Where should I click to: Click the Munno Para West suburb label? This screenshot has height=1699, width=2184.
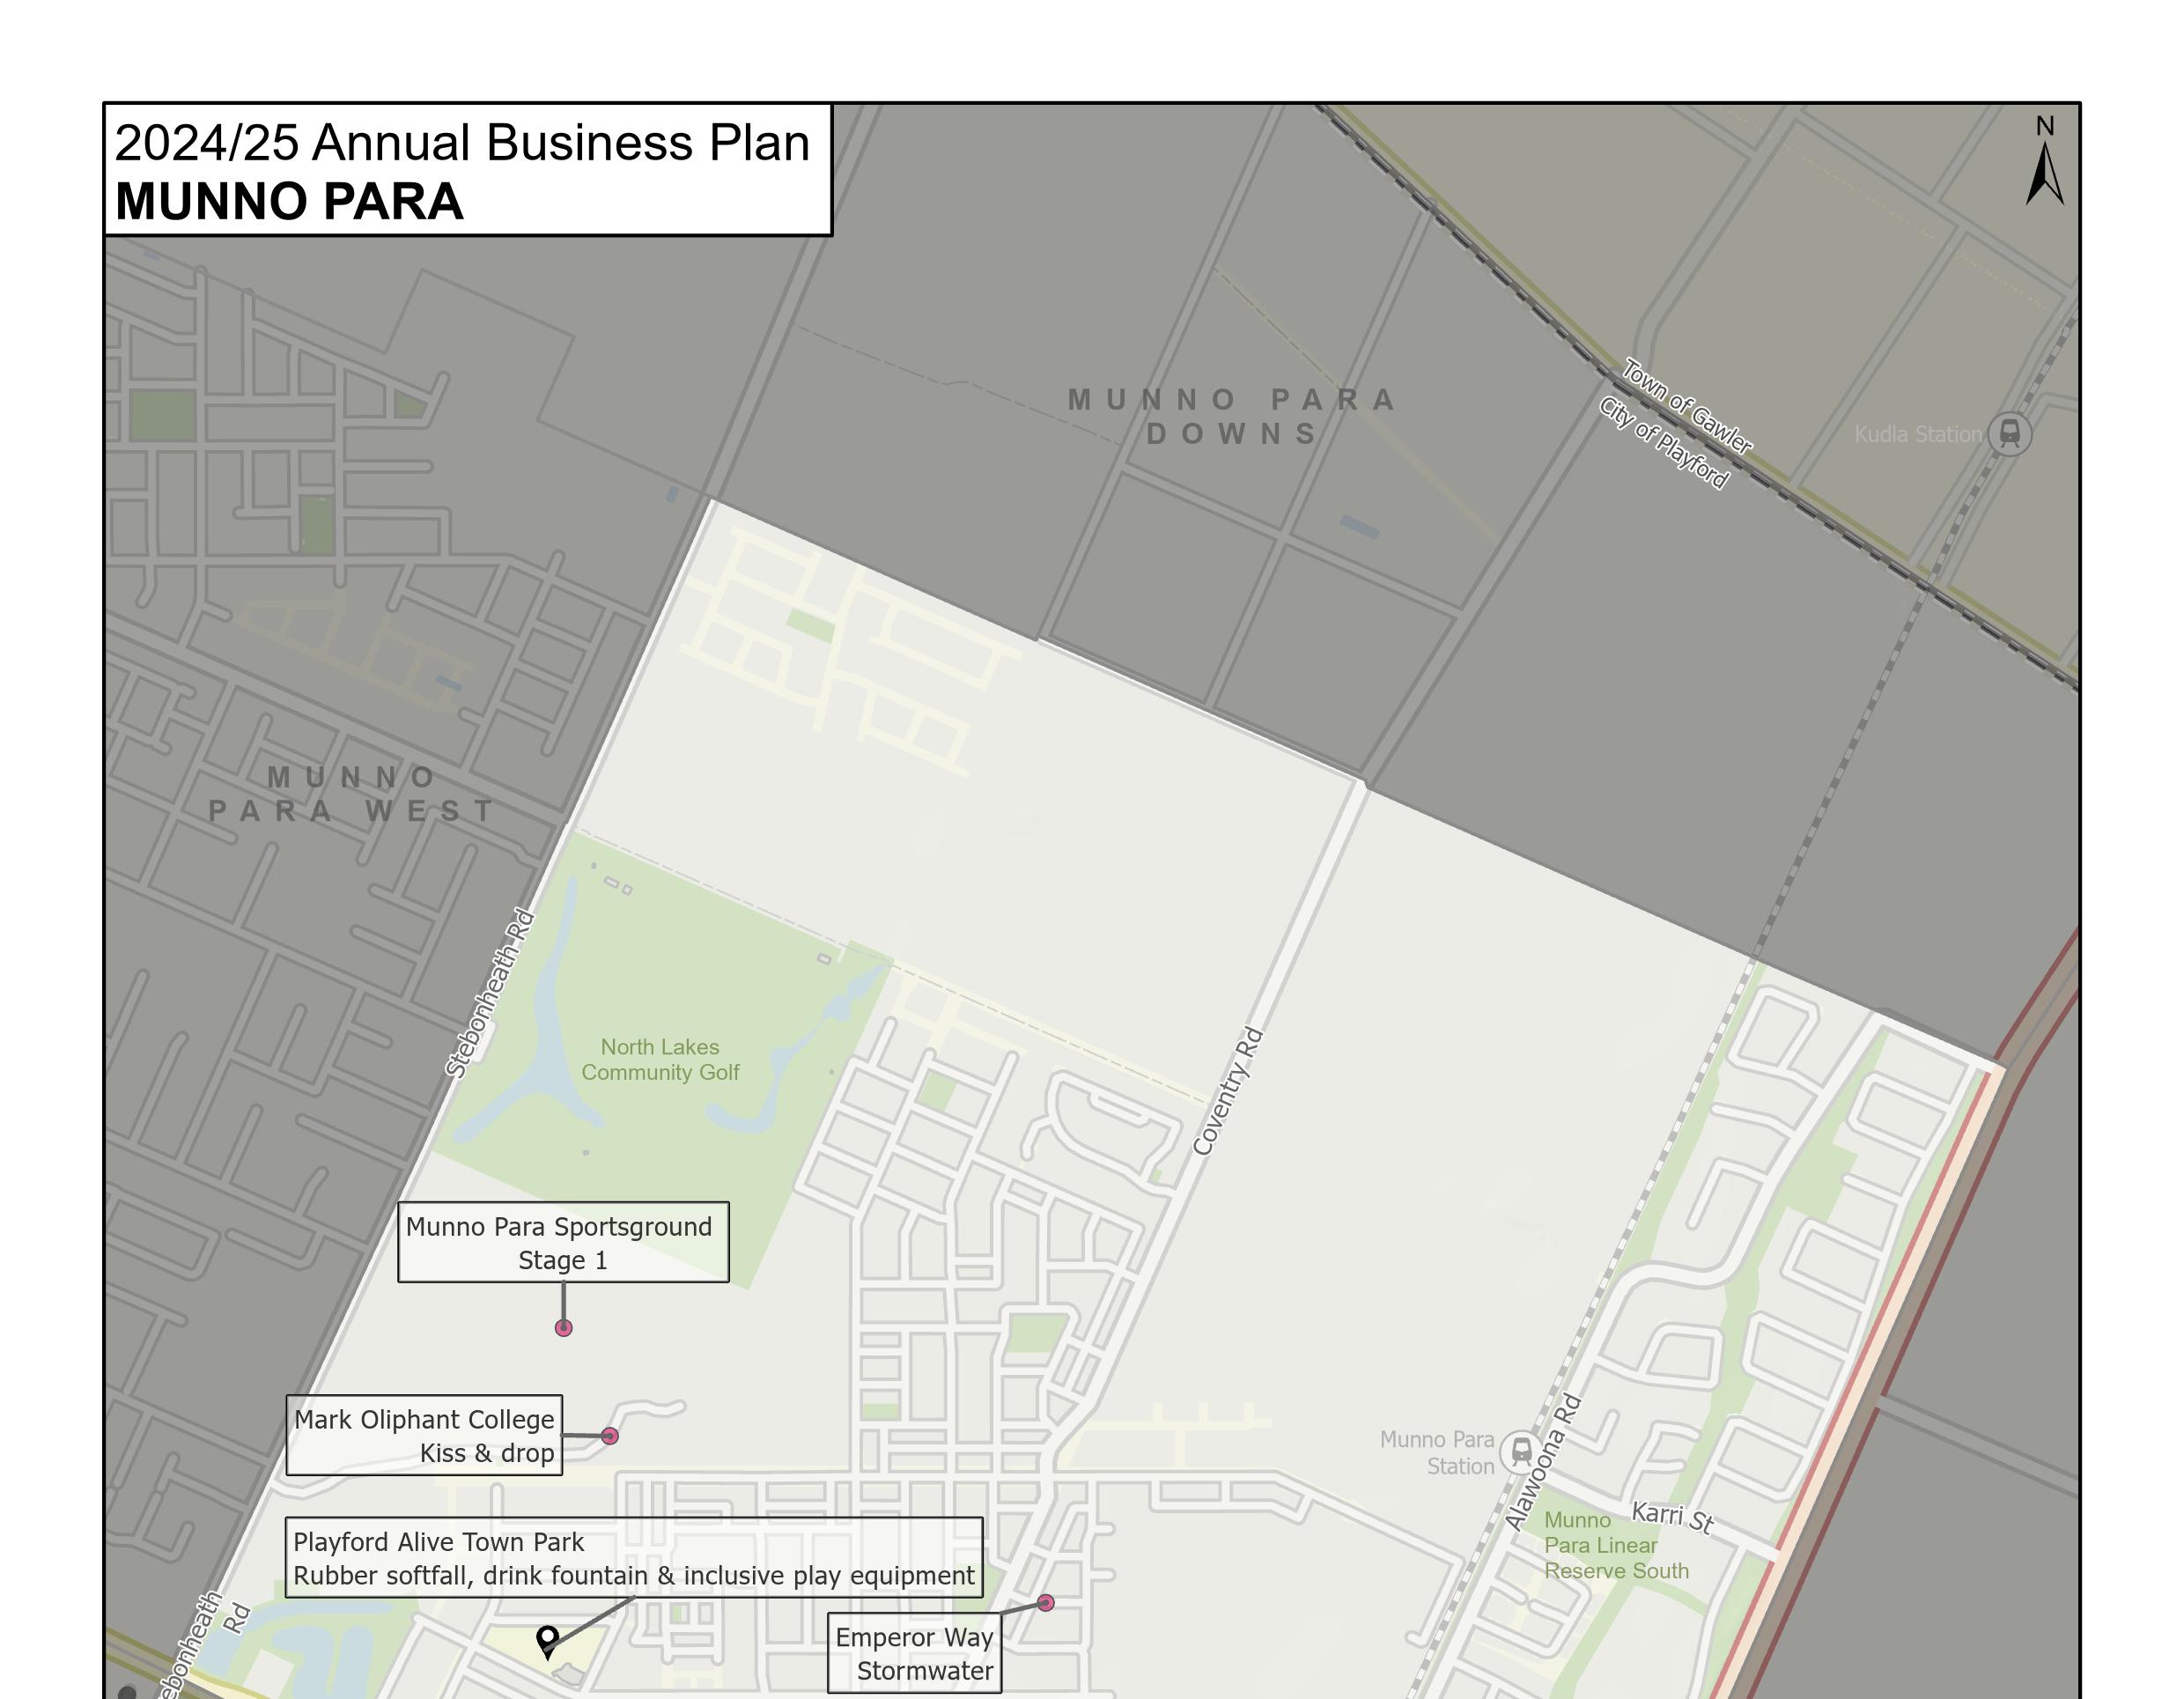tap(352, 794)
